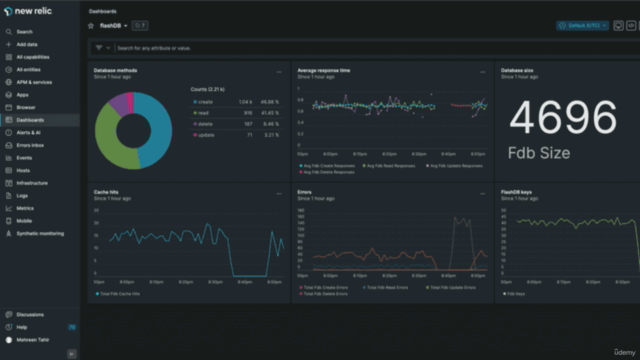Image resolution: width=640 pixels, height=360 pixels.
Task: Click the New Relic logo
Action: tap(28, 11)
